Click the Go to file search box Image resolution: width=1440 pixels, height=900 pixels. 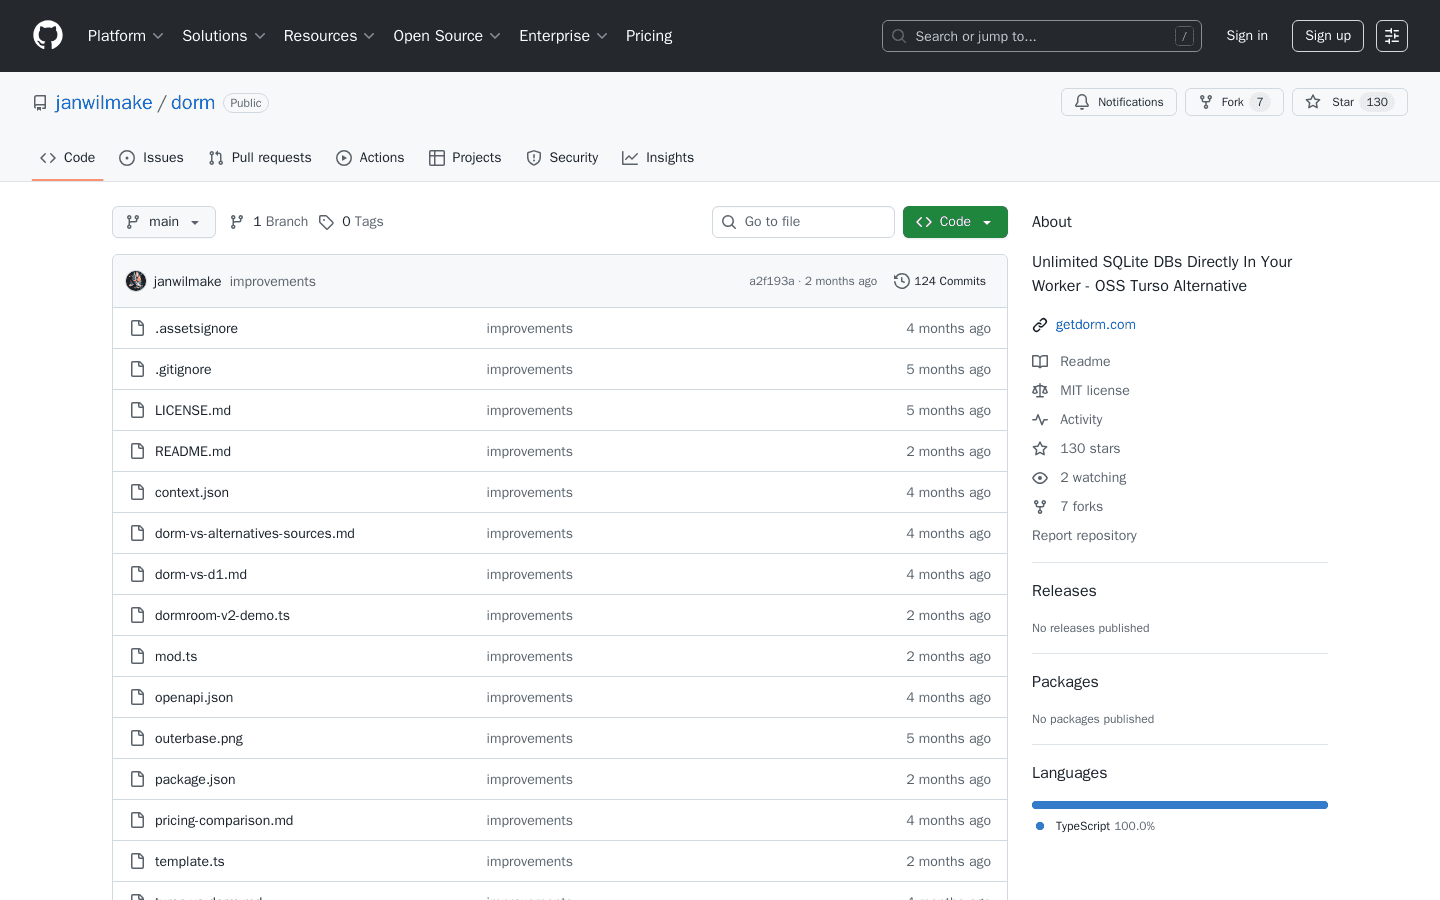803,222
